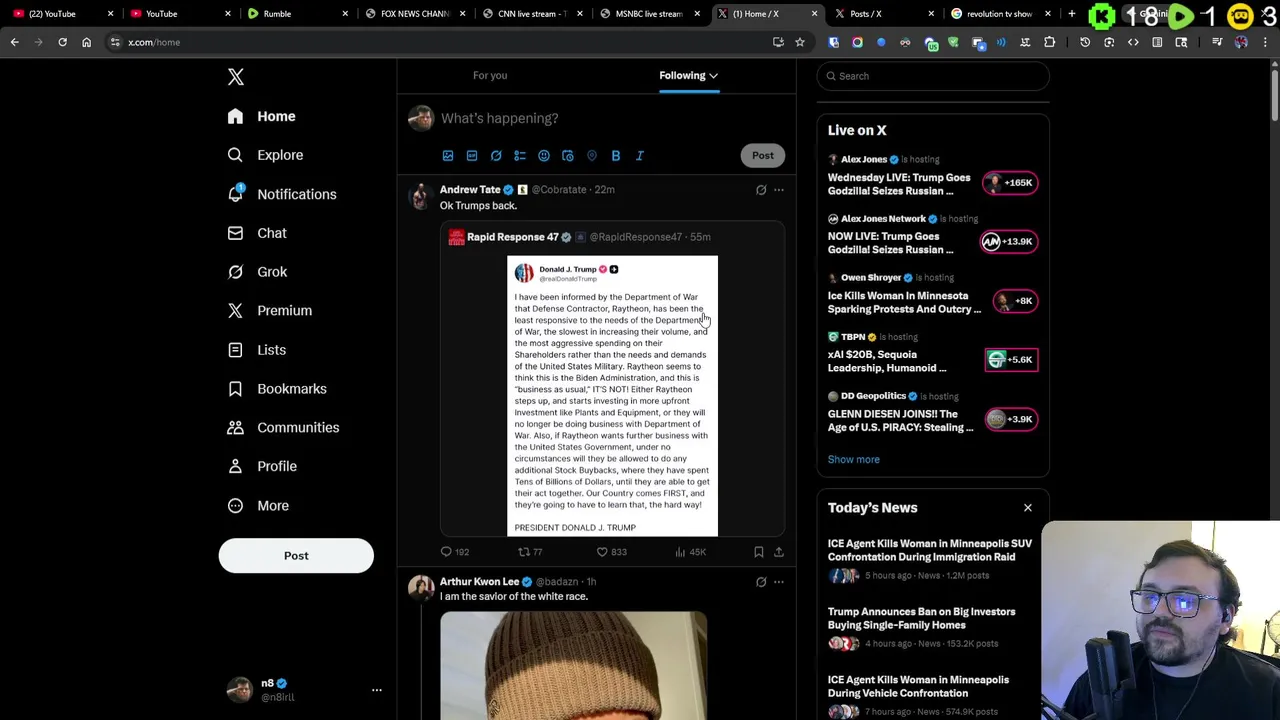Image resolution: width=1280 pixels, height=720 pixels.
Task: Open Home in the sidebar
Action: point(262,117)
